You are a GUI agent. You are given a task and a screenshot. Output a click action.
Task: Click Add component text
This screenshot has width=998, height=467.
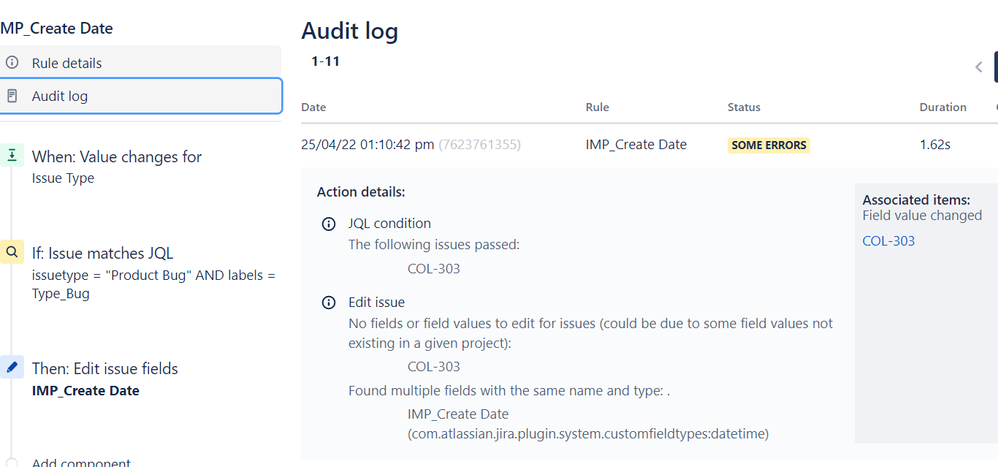point(81,463)
